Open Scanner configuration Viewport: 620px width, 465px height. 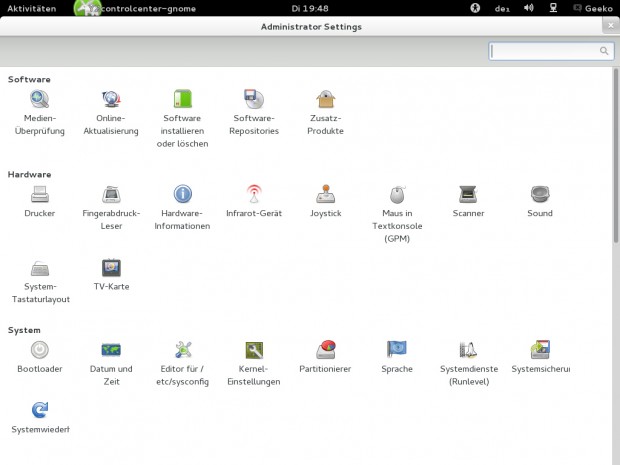tap(469, 201)
